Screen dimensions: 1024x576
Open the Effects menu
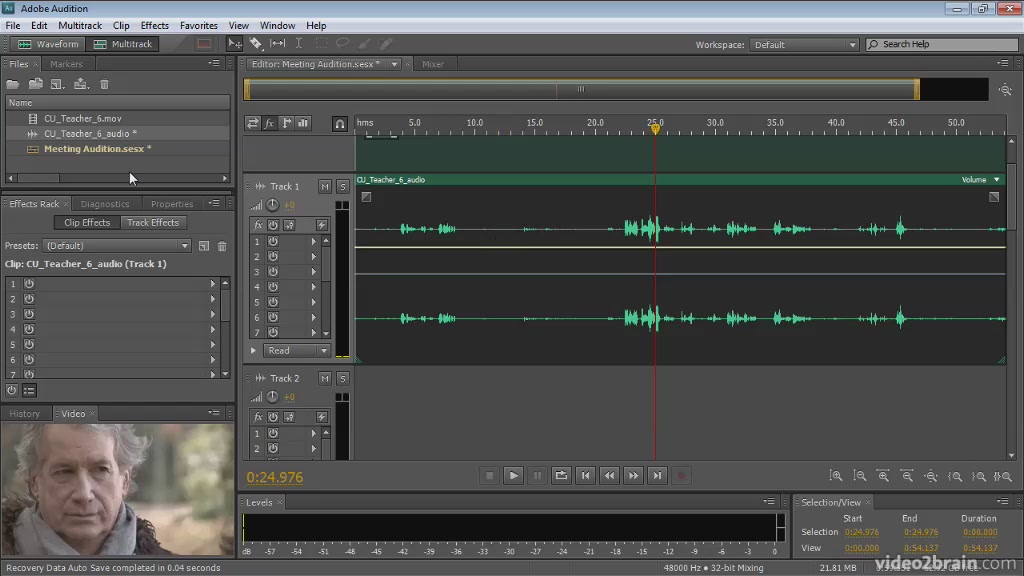(x=155, y=25)
